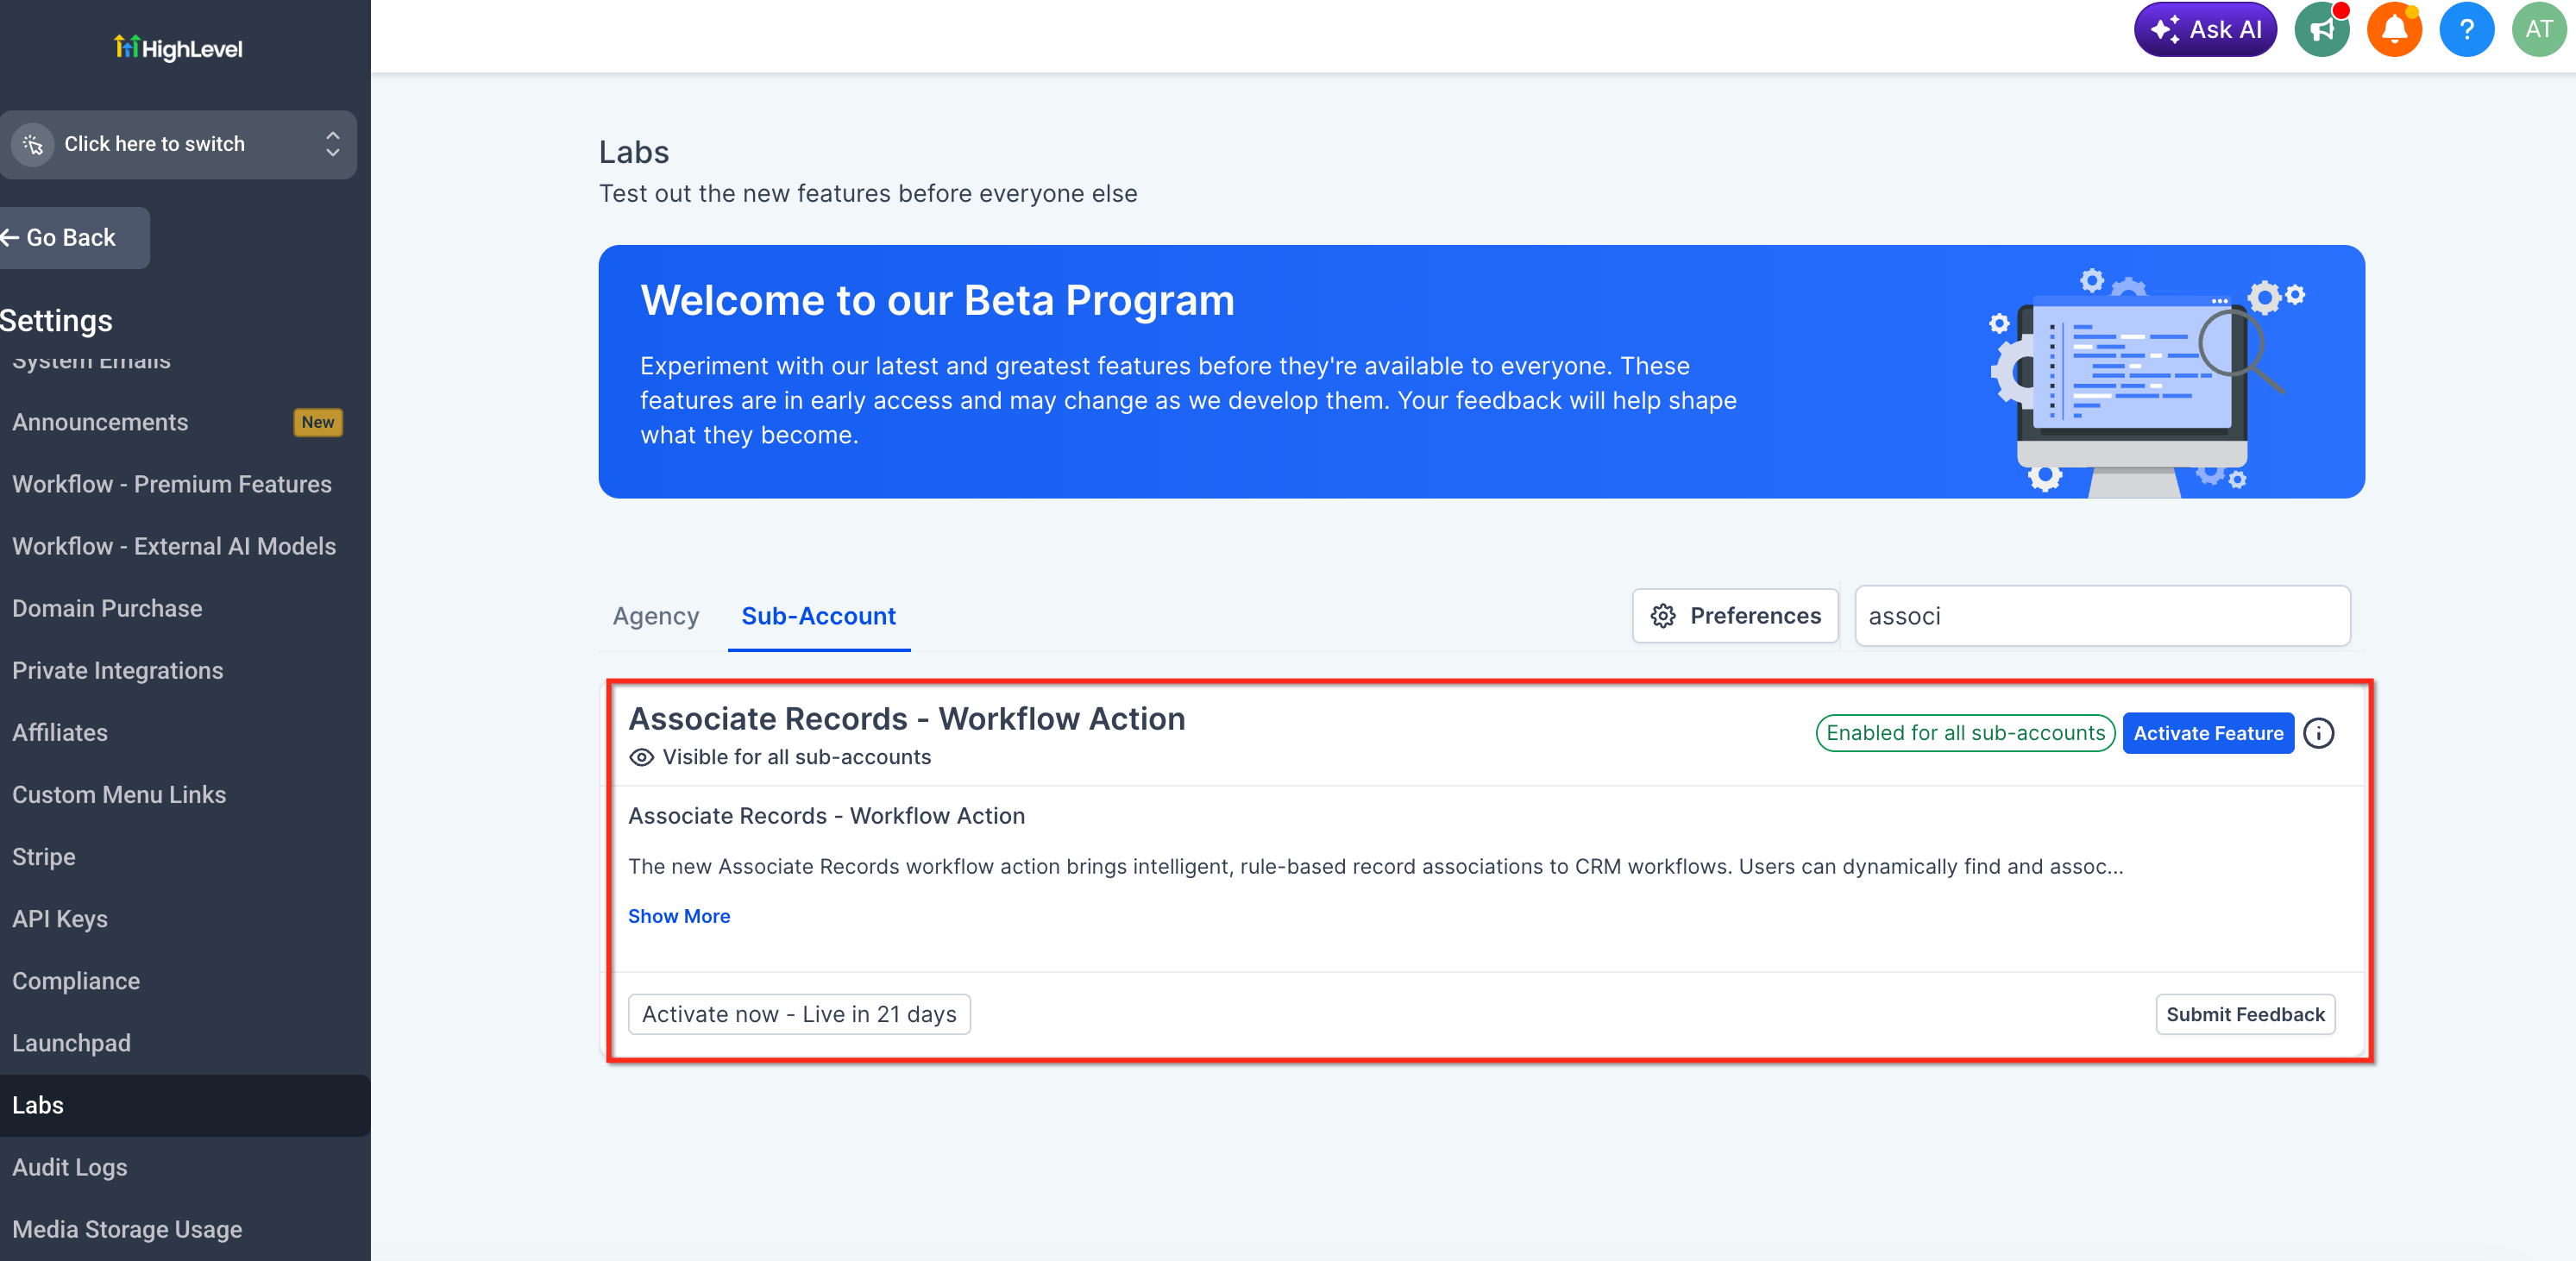Click the Enabled for all sub-accounts badge
The image size is (2576, 1261).
1965,733
